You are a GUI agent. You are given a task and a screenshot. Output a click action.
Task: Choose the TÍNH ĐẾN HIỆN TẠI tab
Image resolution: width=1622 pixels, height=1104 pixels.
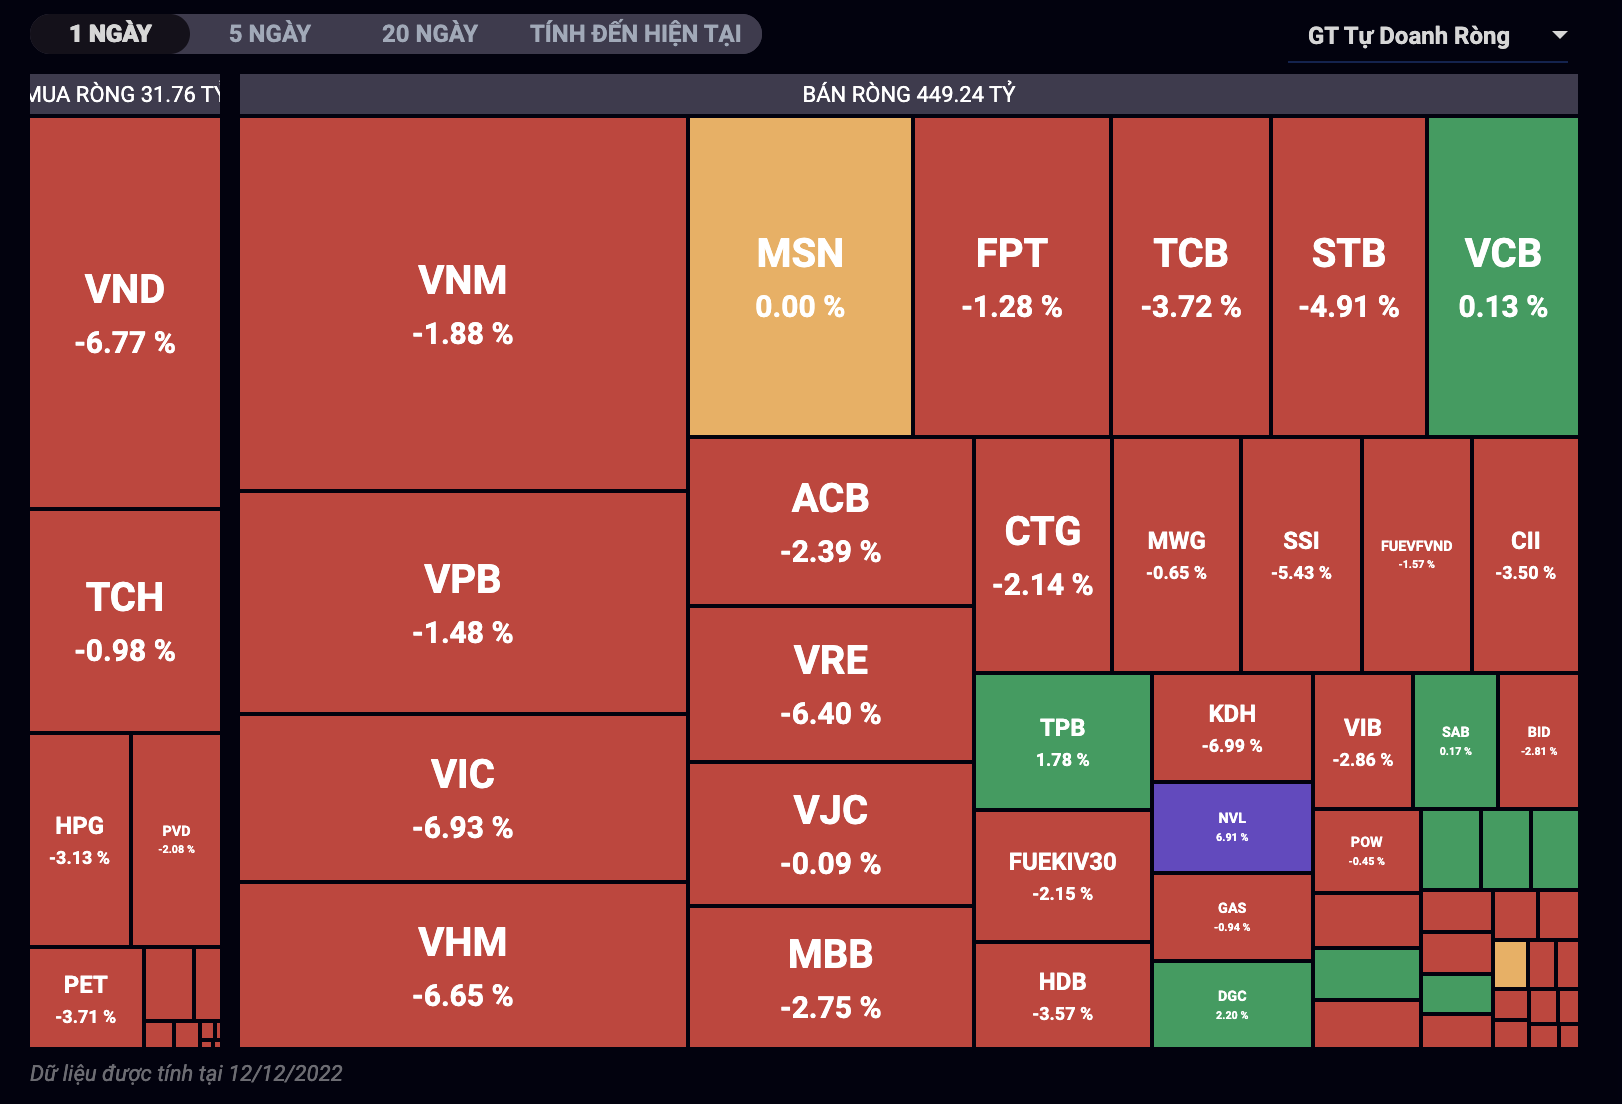[x=635, y=34]
